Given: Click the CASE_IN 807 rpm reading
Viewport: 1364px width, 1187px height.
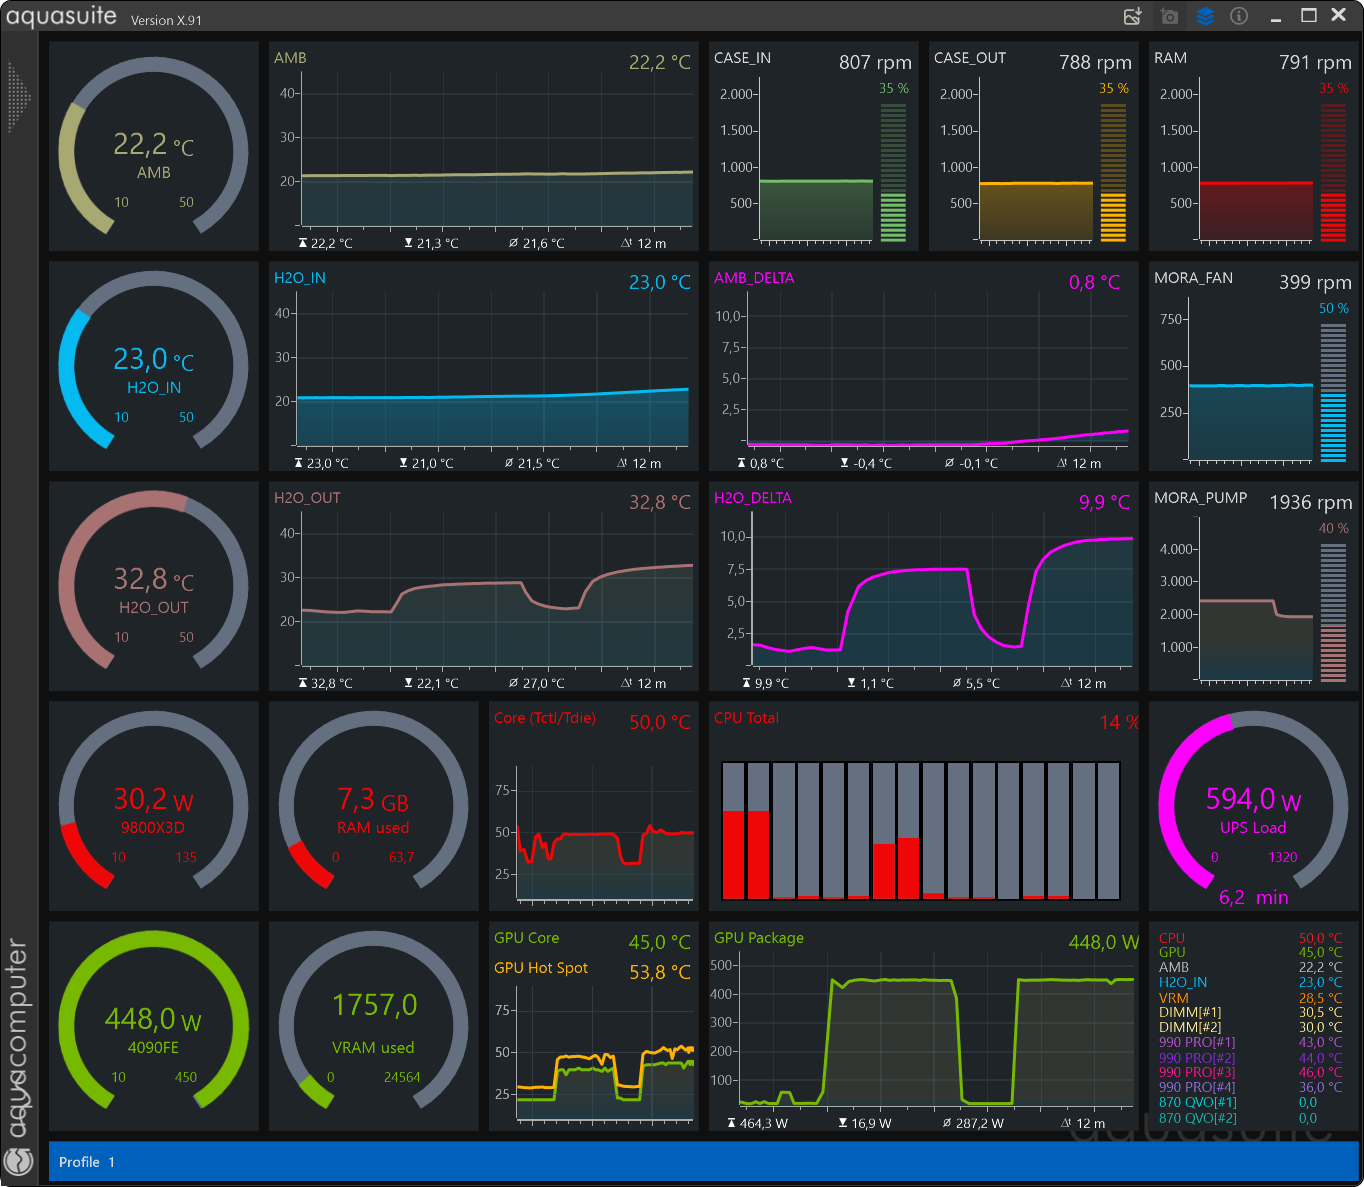Looking at the screenshot, I should pos(875,62).
